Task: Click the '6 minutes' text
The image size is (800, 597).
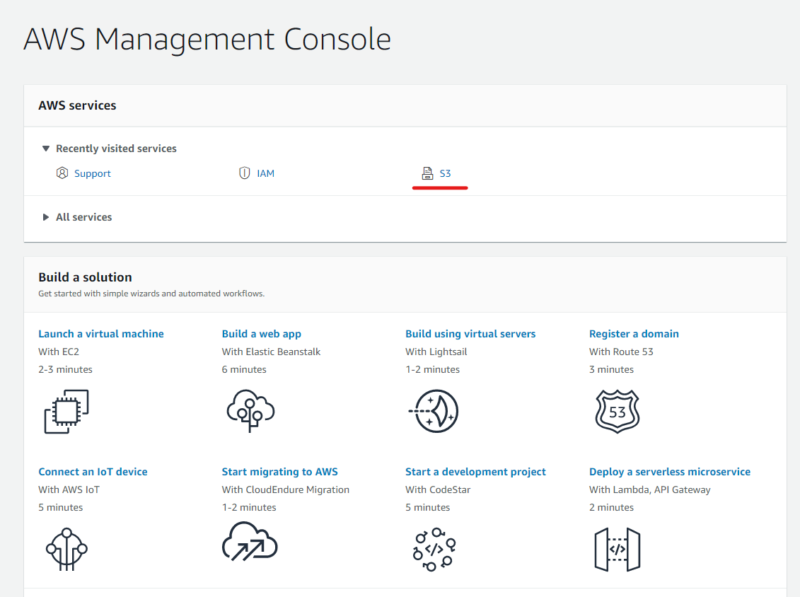Action: [244, 369]
